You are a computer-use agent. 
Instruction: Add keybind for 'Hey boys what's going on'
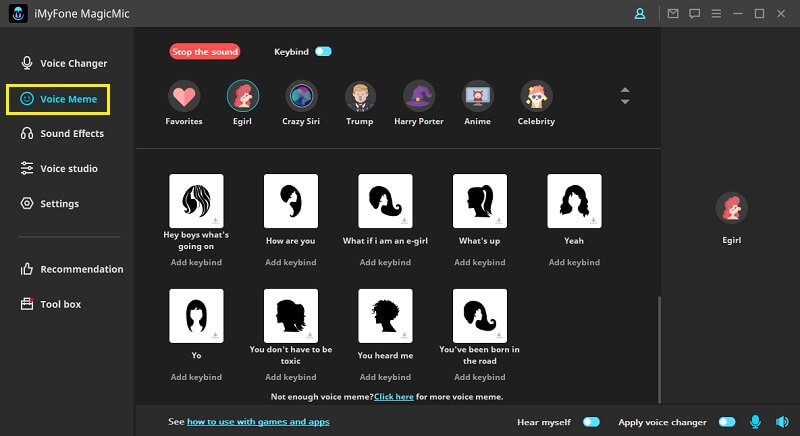click(x=196, y=262)
